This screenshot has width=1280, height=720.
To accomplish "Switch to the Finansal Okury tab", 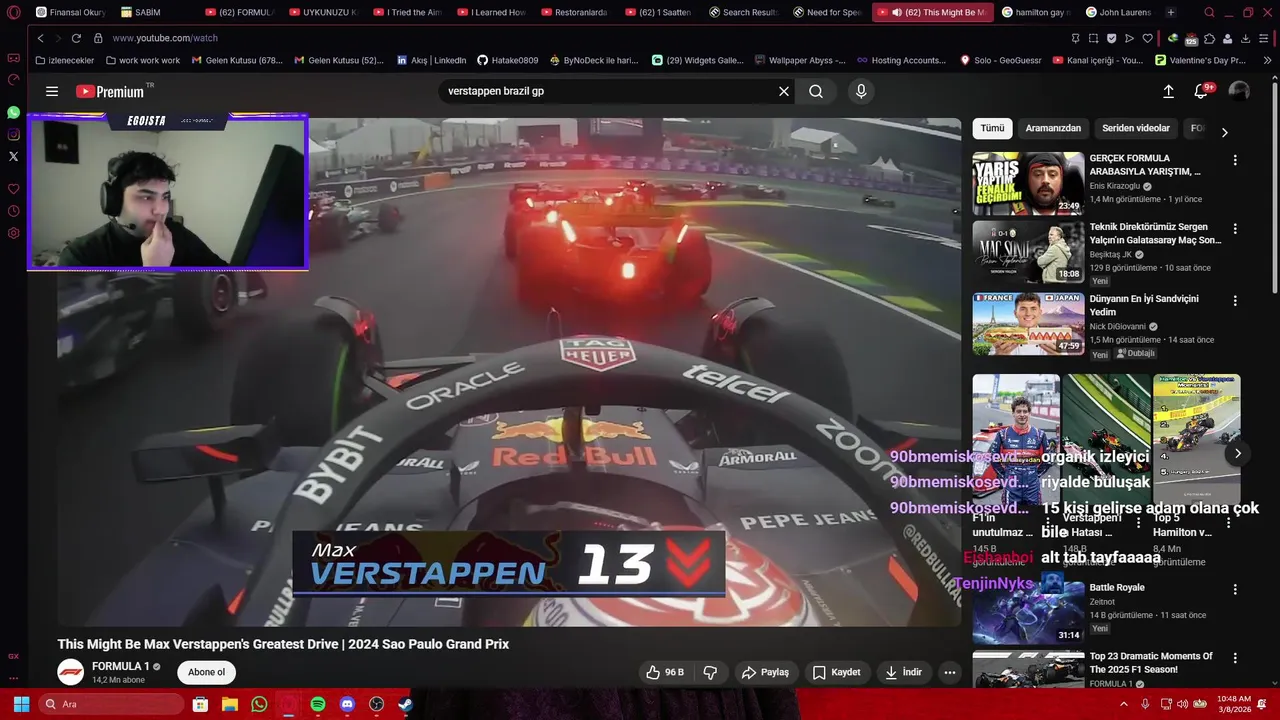I will tap(71, 12).
